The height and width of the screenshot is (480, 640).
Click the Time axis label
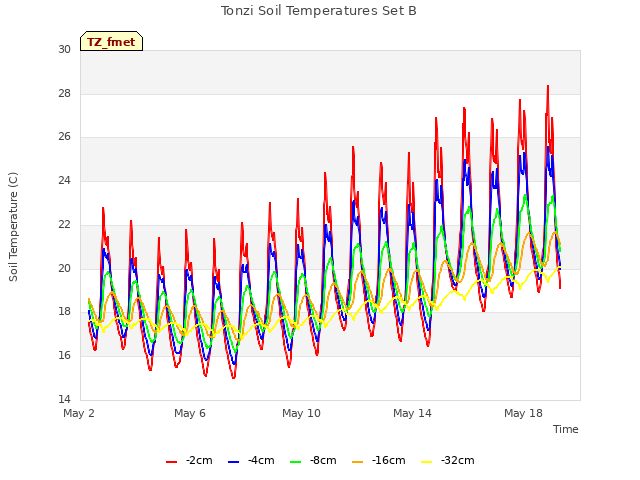566,429
